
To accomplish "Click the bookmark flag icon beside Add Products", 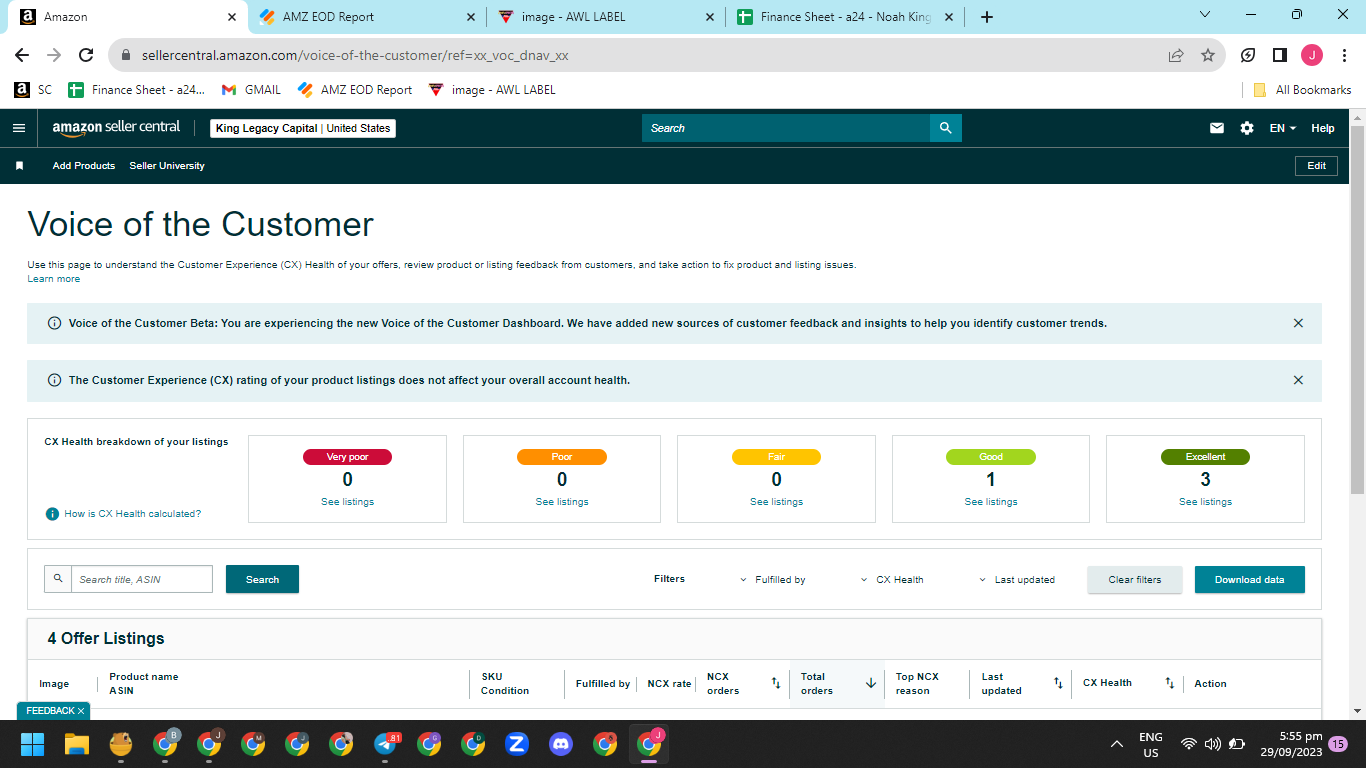I will point(19,166).
